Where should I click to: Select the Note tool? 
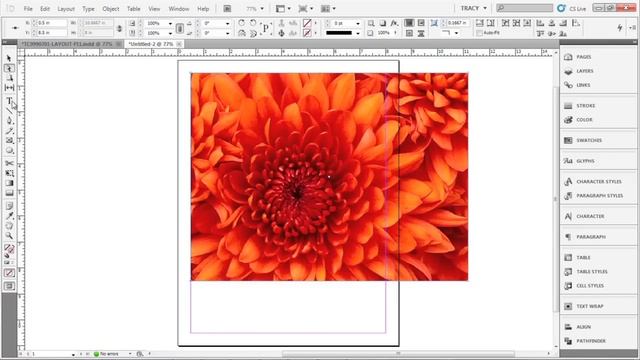coord(9,206)
